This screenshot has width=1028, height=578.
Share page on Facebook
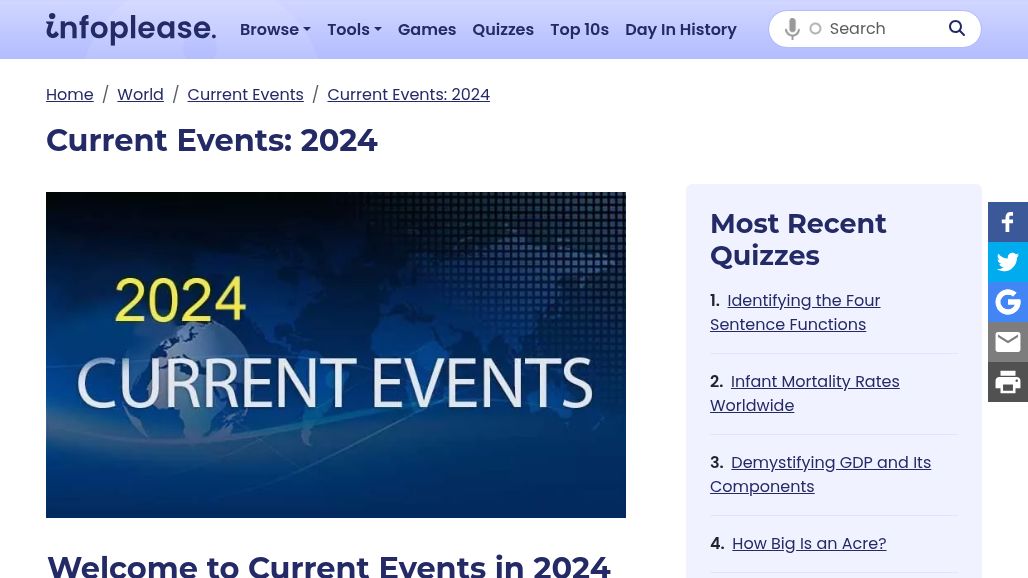1007,222
